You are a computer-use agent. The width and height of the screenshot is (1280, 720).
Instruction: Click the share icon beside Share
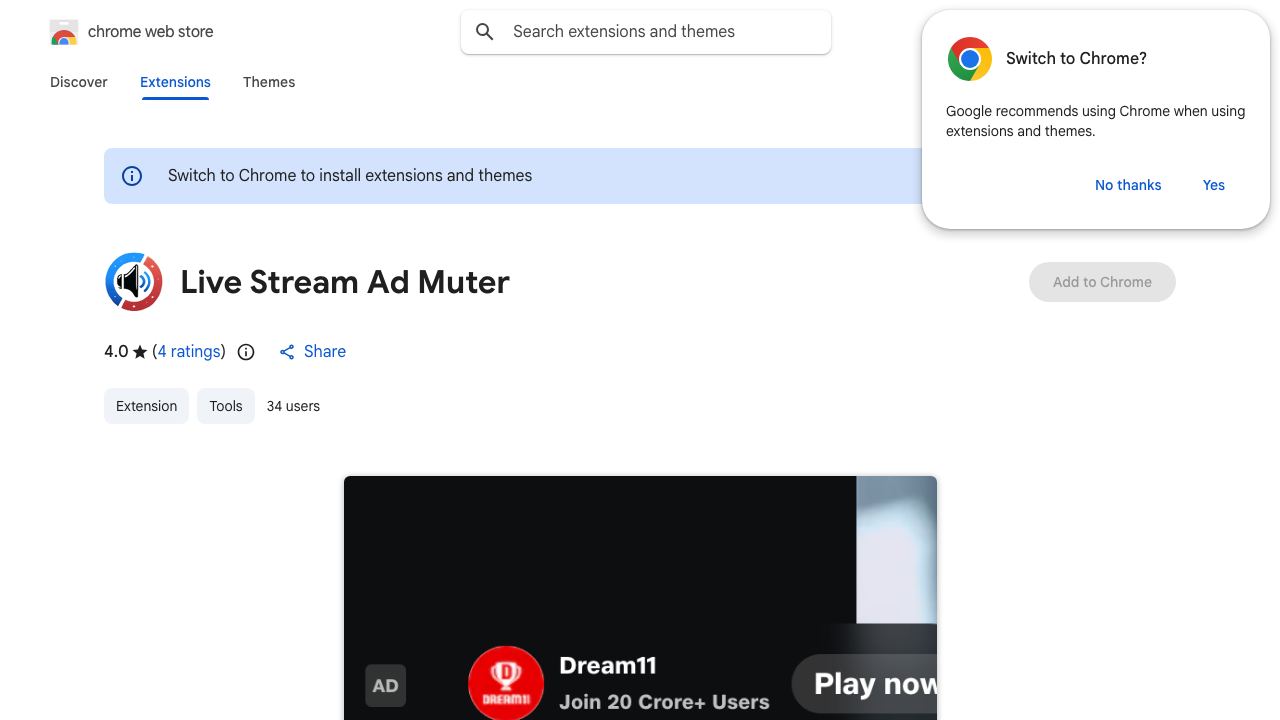[x=287, y=352]
